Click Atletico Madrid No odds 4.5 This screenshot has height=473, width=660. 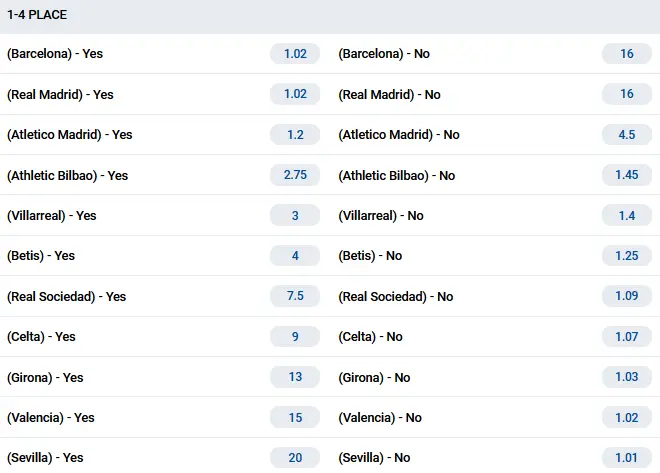(627, 134)
